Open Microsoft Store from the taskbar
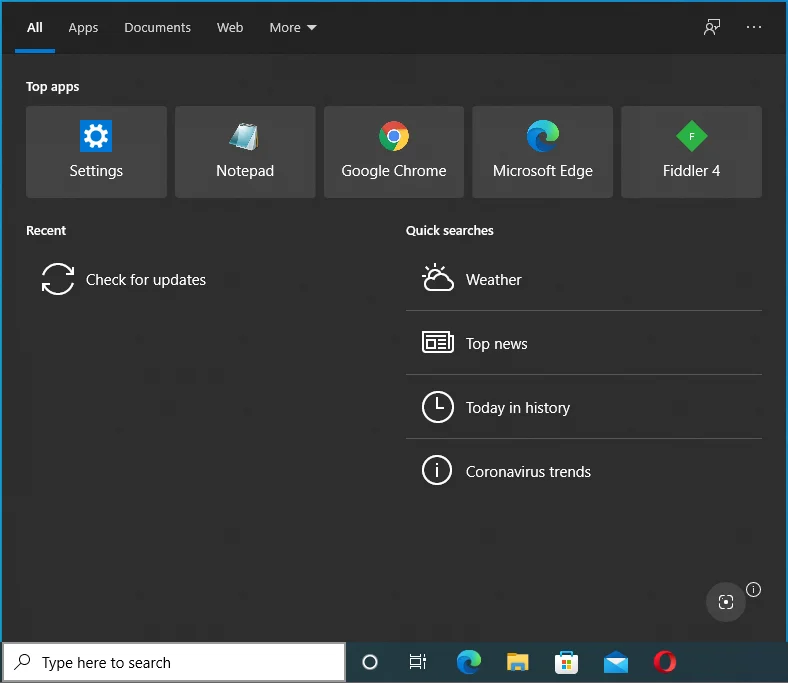Viewport: 788px width, 683px height. pos(566,662)
